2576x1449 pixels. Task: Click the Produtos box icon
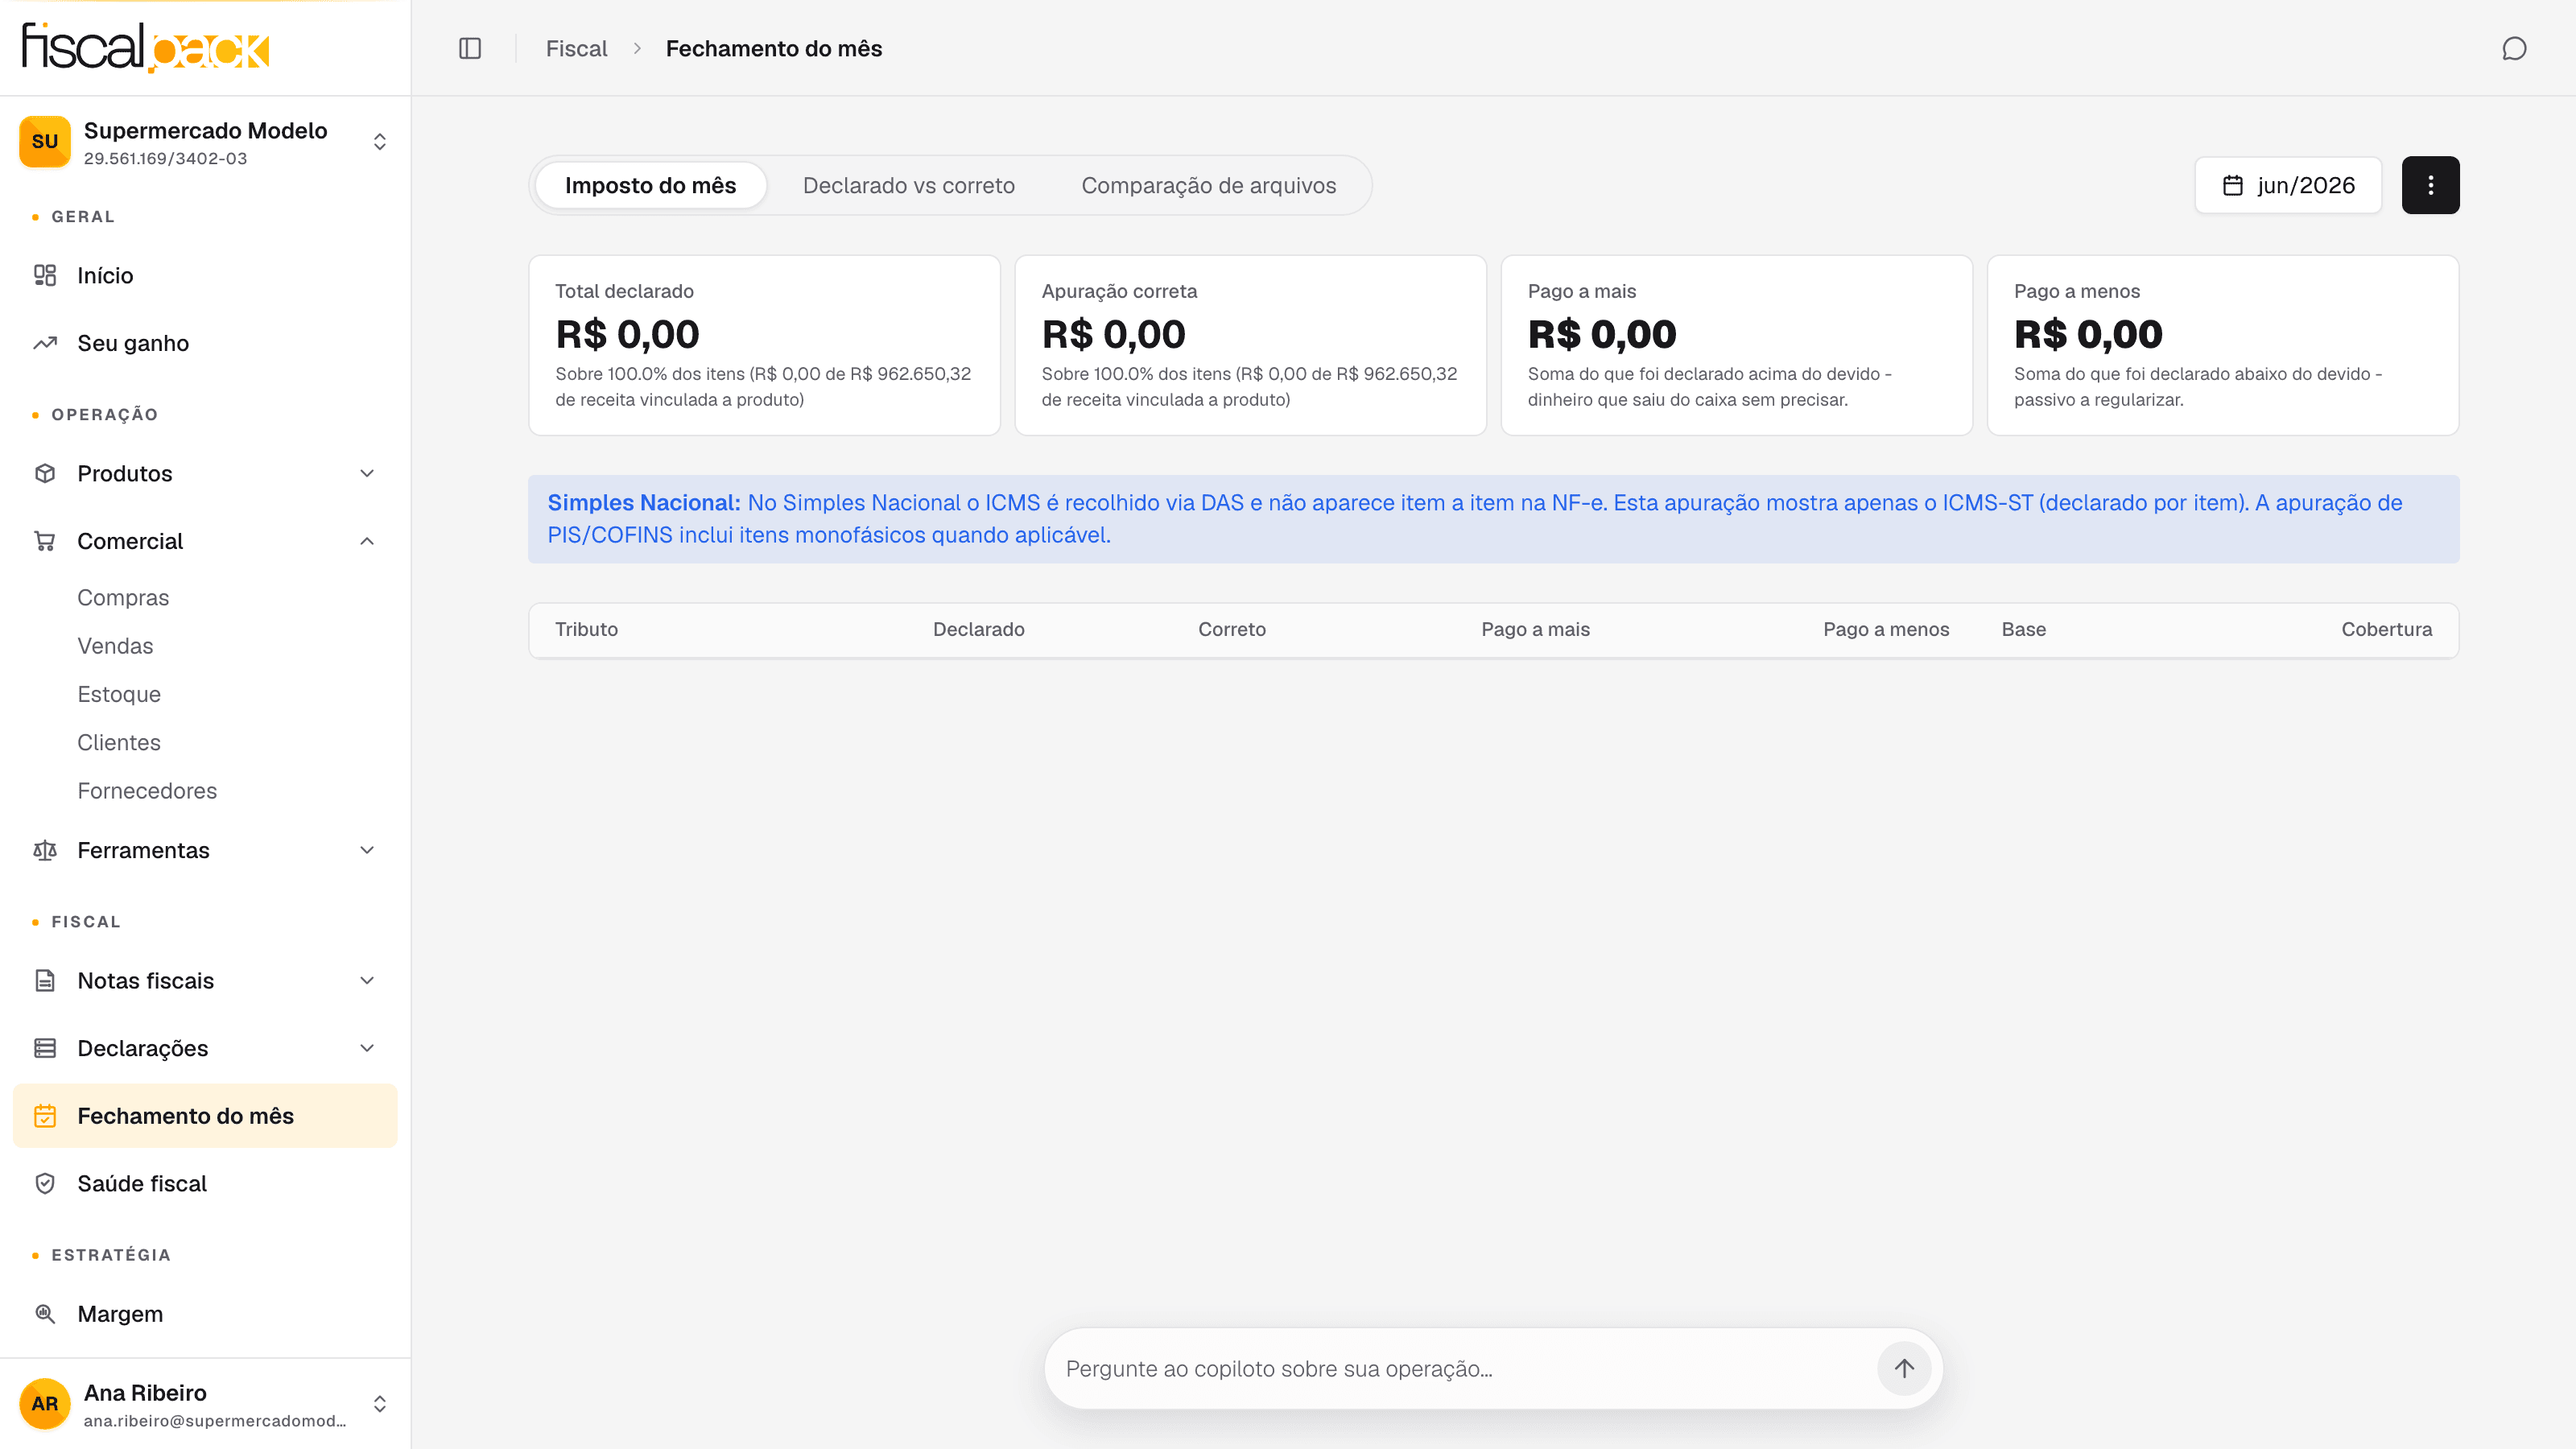tap(45, 473)
